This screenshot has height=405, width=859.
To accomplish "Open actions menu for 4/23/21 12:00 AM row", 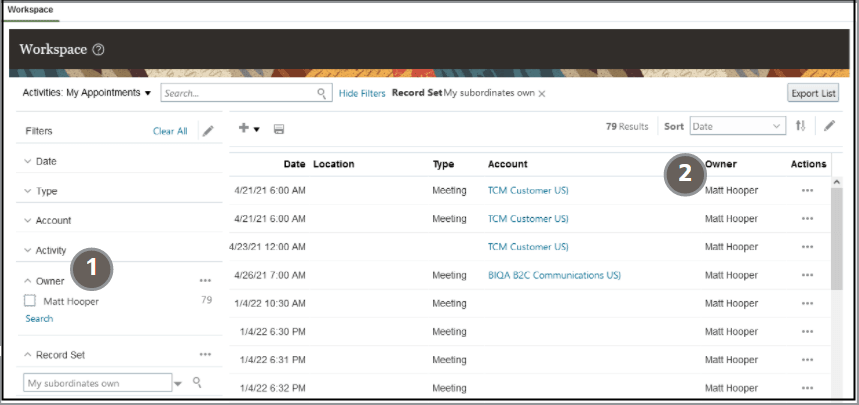I will click(x=807, y=247).
